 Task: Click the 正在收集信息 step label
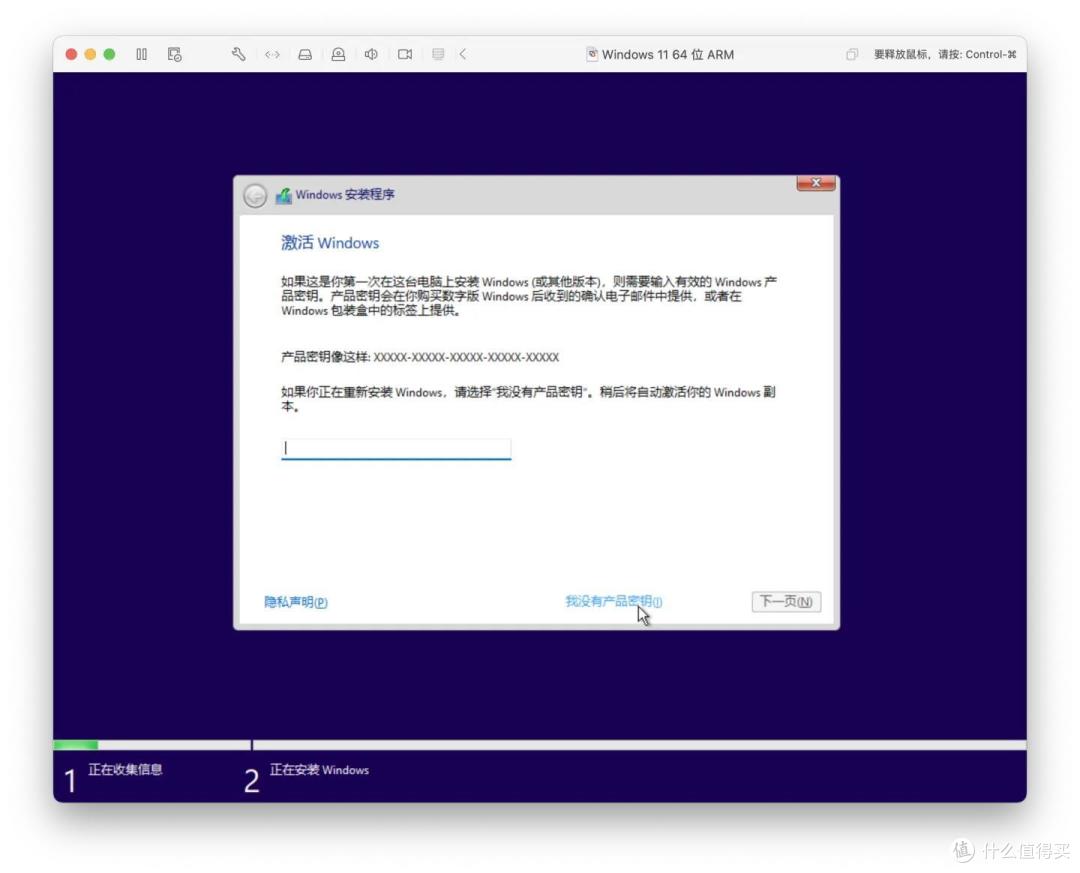point(125,770)
